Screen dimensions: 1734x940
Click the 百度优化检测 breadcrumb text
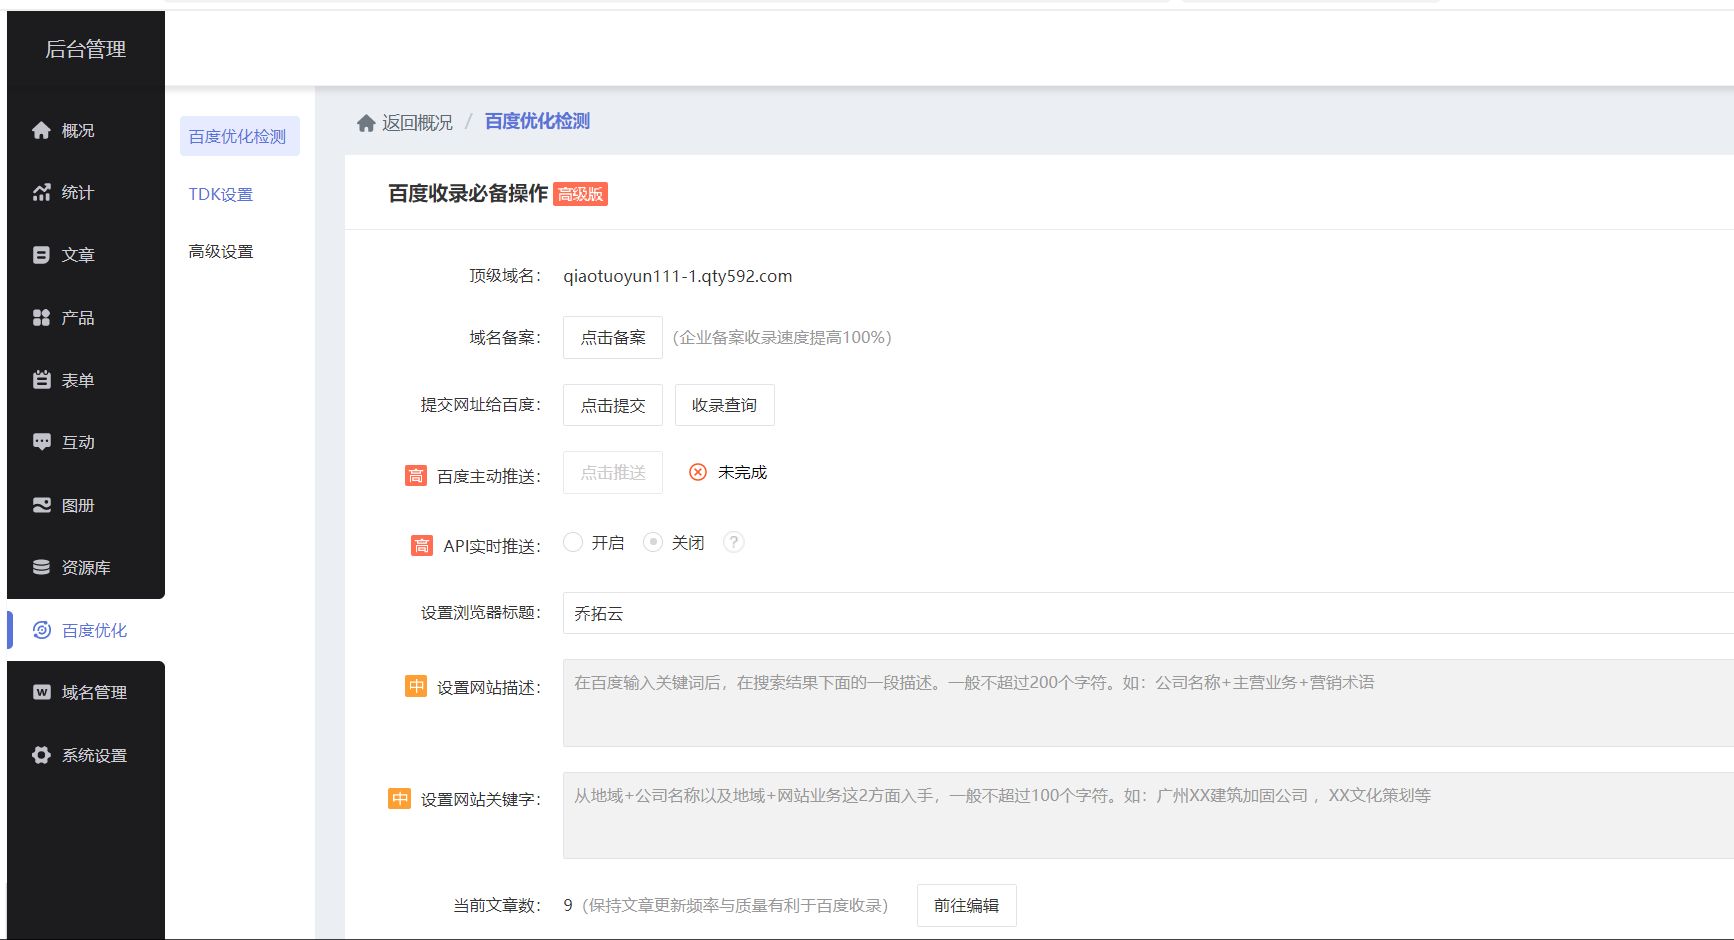(537, 121)
